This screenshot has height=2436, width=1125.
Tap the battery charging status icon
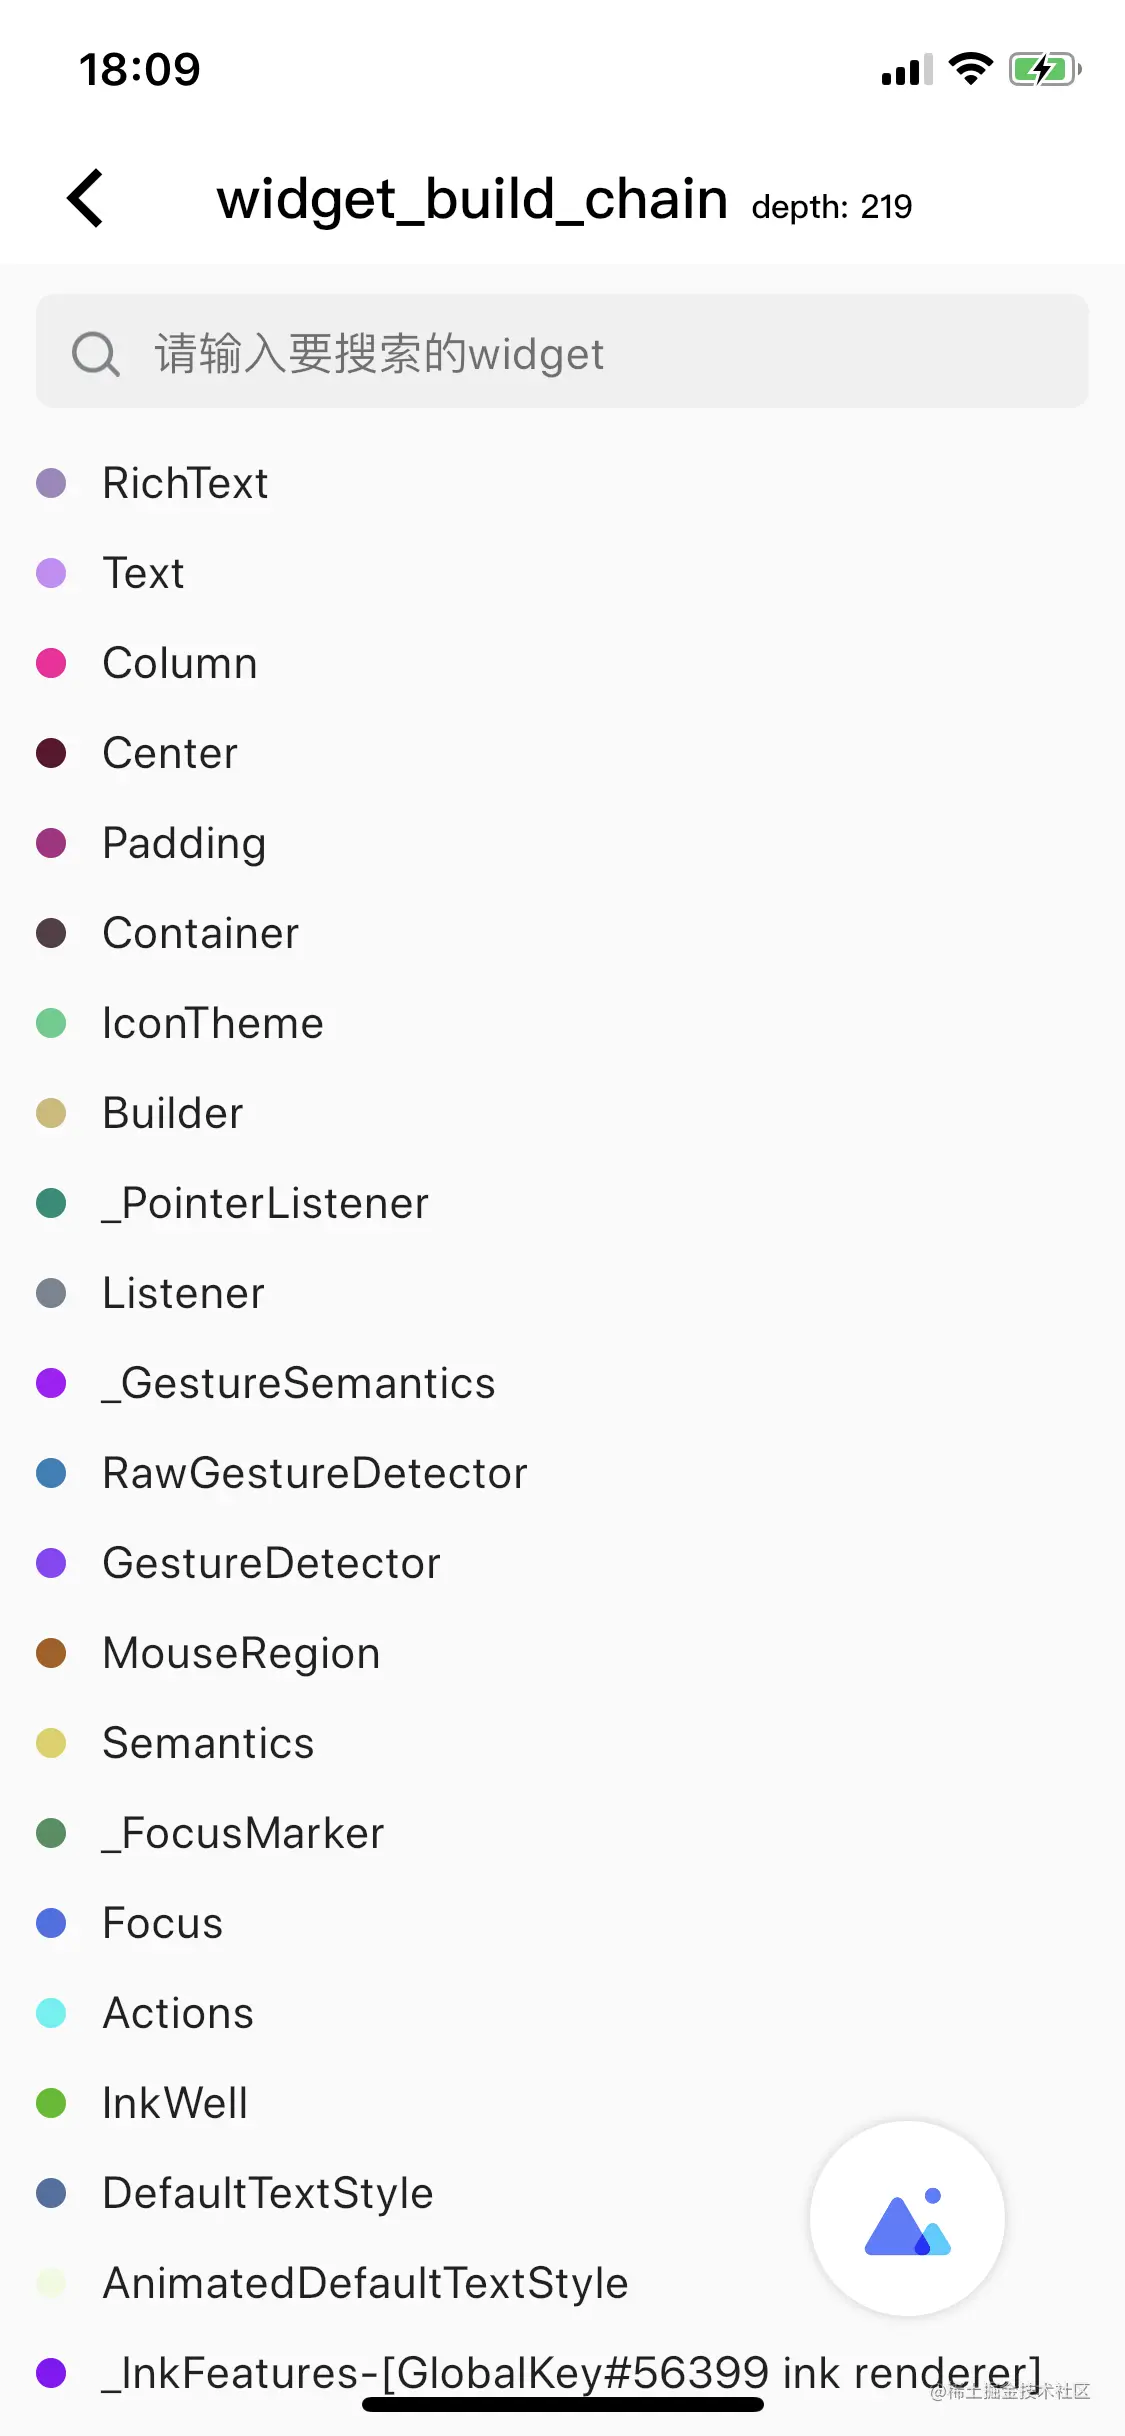[x=1045, y=70]
